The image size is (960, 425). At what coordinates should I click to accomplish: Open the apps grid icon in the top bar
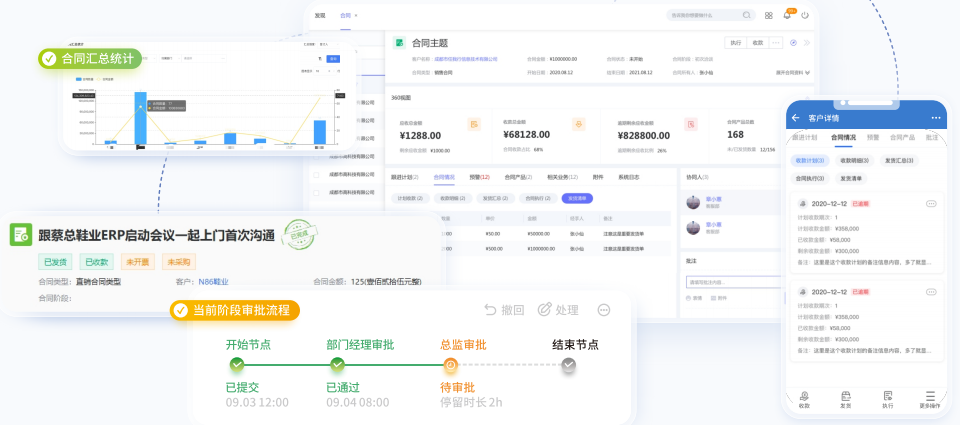tap(768, 15)
